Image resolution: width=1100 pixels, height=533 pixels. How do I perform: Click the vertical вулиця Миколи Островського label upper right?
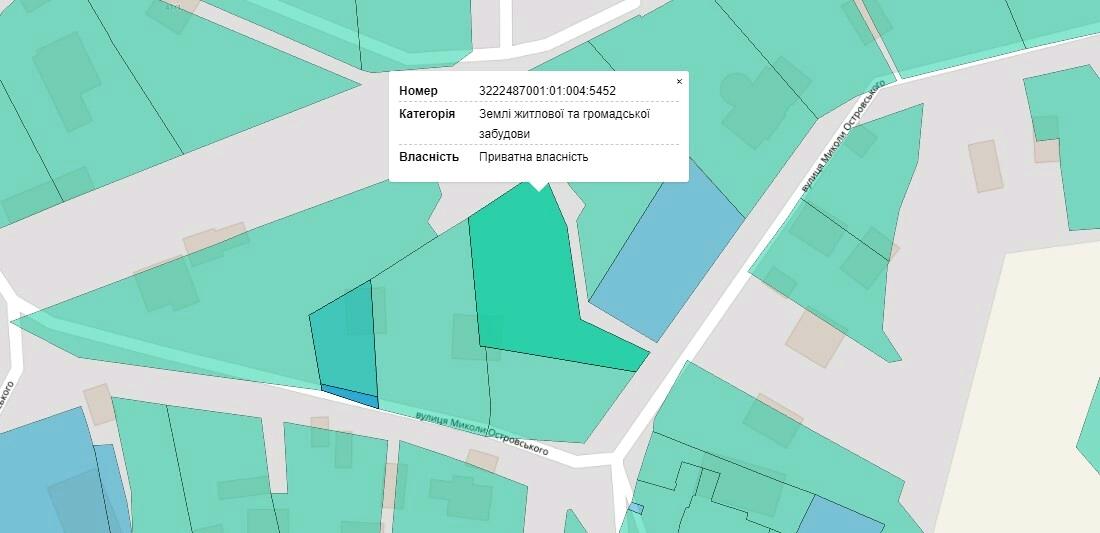coord(843,138)
